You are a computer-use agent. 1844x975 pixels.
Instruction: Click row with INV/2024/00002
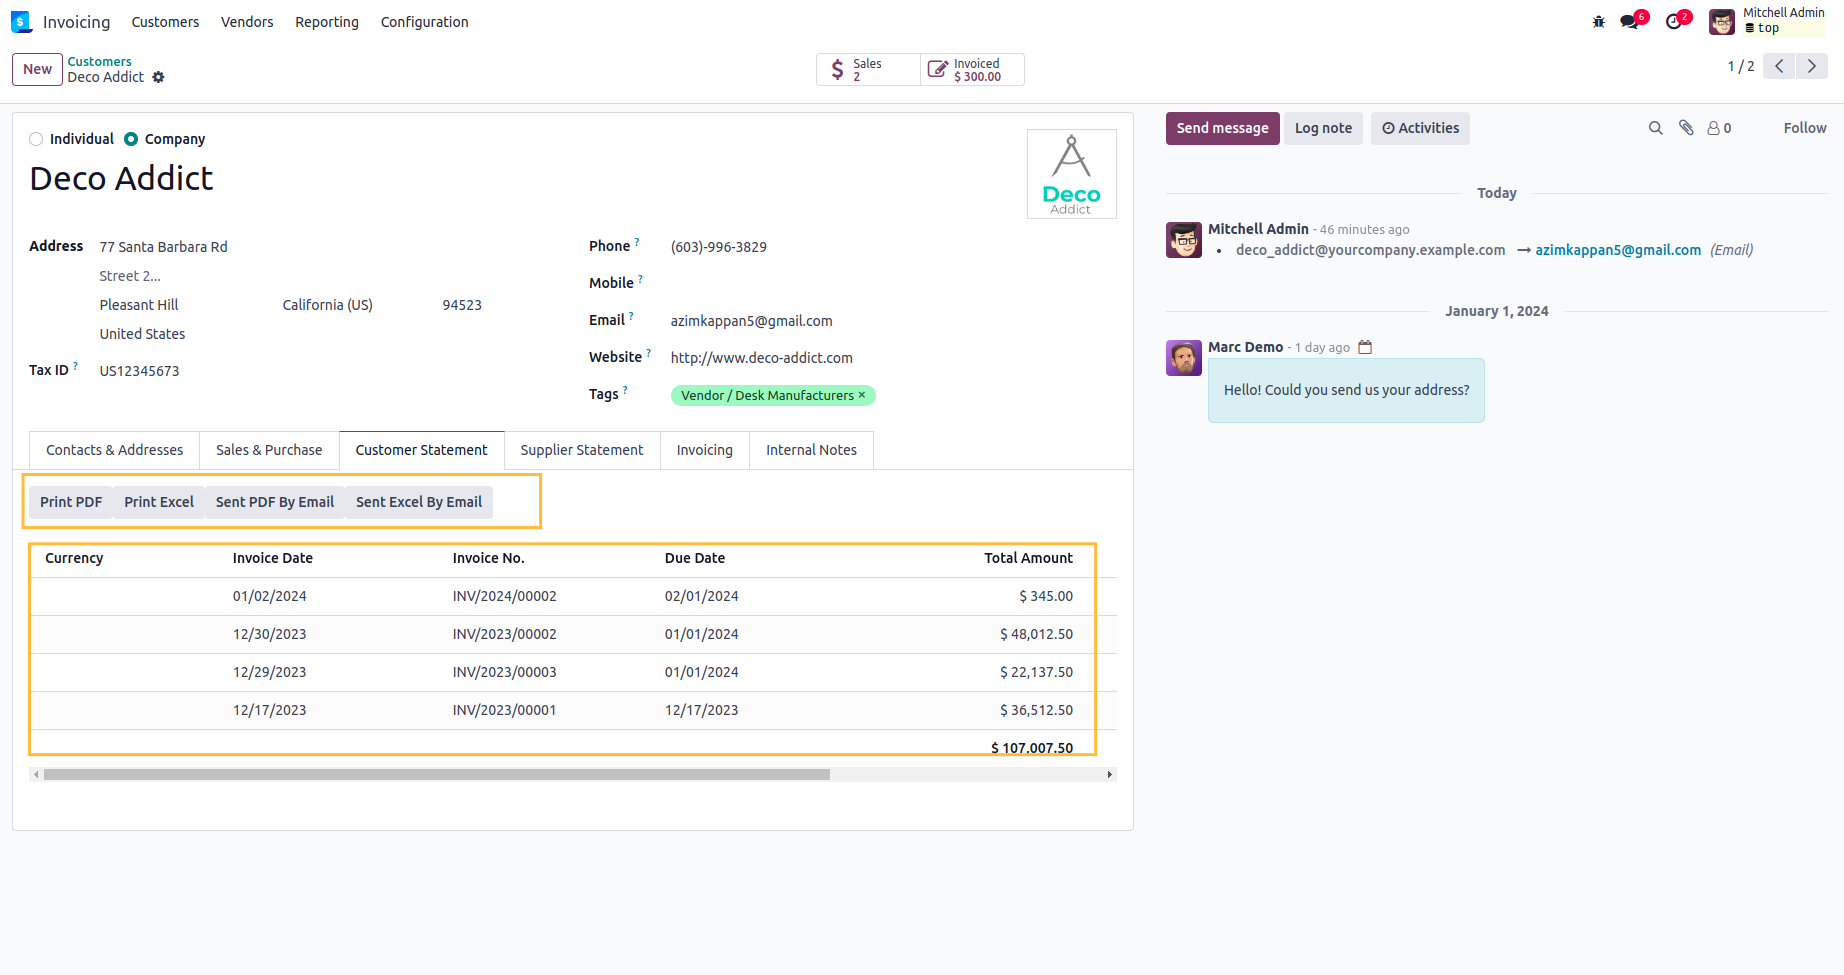pyautogui.click(x=573, y=596)
